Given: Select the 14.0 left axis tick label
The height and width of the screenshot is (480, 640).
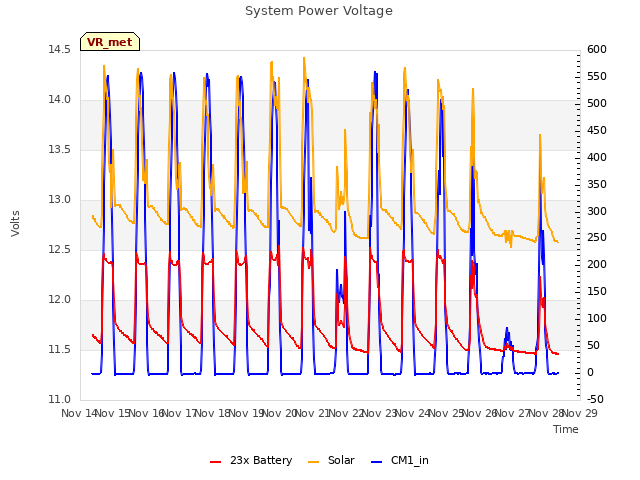Looking at the screenshot, I should tap(60, 100).
